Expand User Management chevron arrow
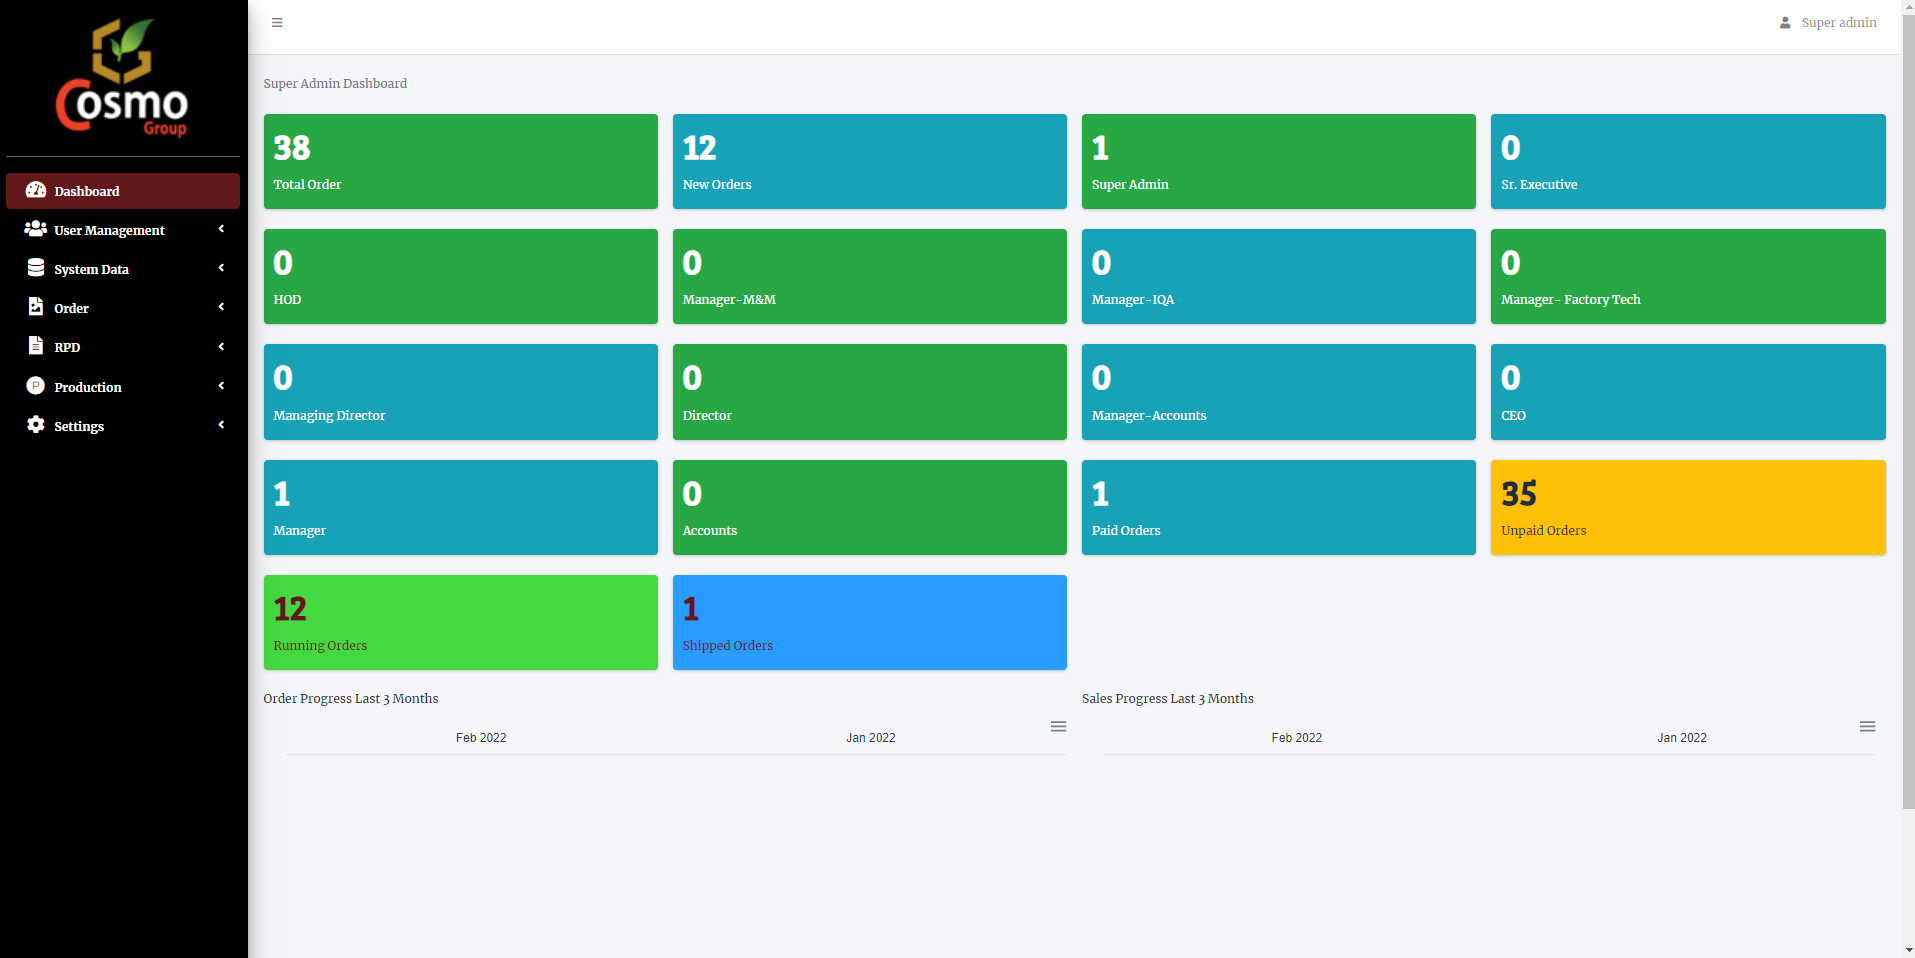Screen dimensions: 1915x958 click(x=221, y=229)
